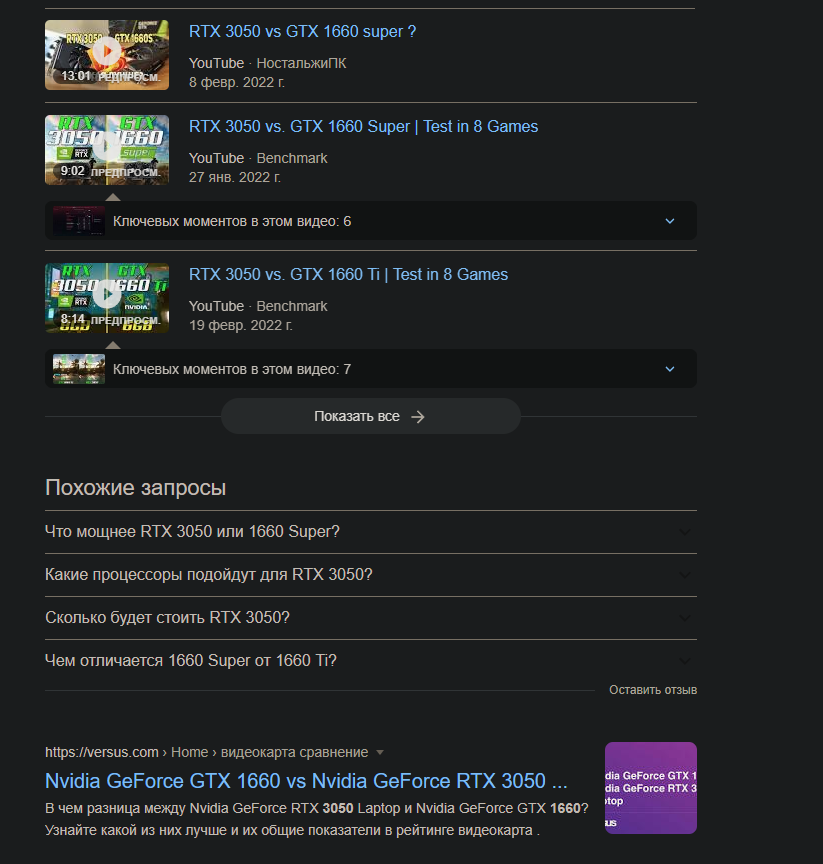This screenshot has width=823, height=864.
Task: Open small key-moments preview thumbnail for 7 moments
Action: (79, 369)
